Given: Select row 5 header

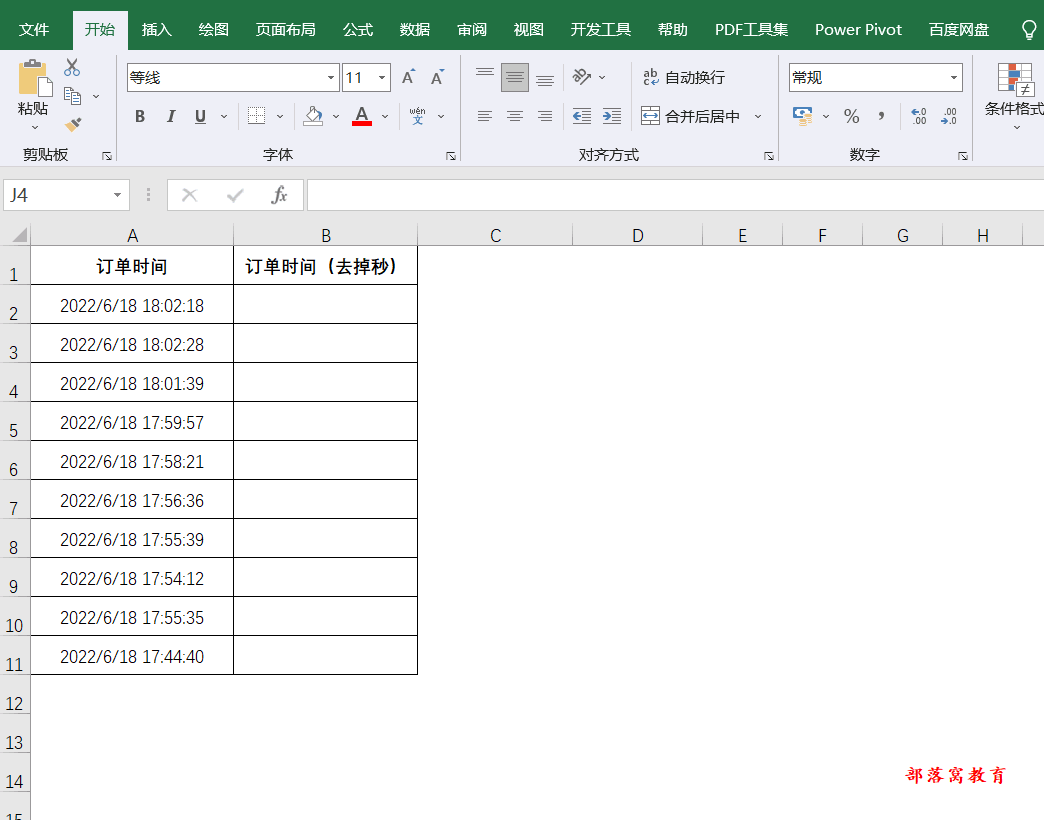Looking at the screenshot, I should [14, 421].
